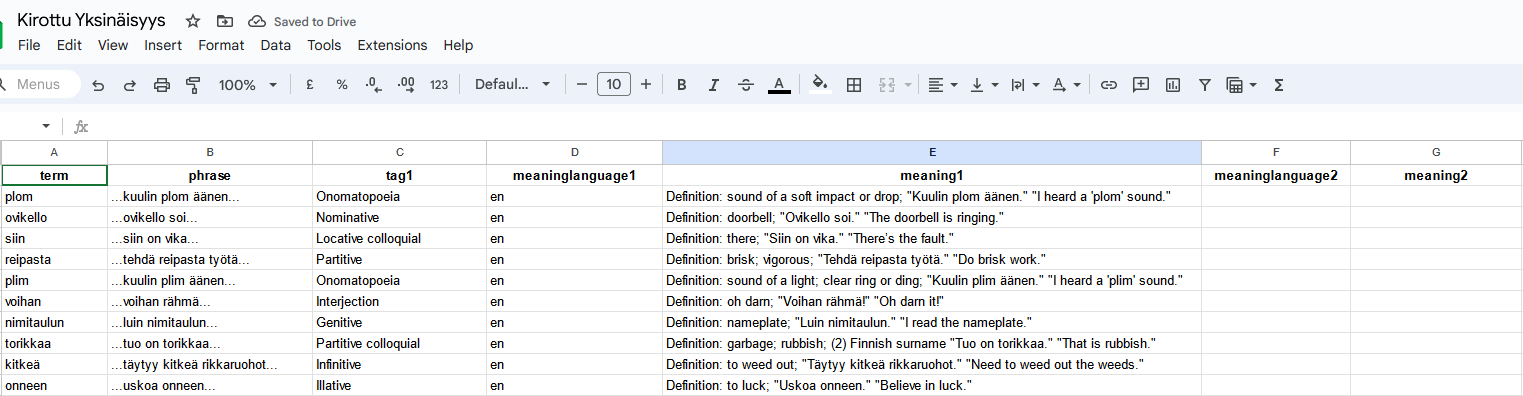This screenshot has width=1523, height=396.
Task: Open the Default font dropdown
Action: tap(513, 85)
